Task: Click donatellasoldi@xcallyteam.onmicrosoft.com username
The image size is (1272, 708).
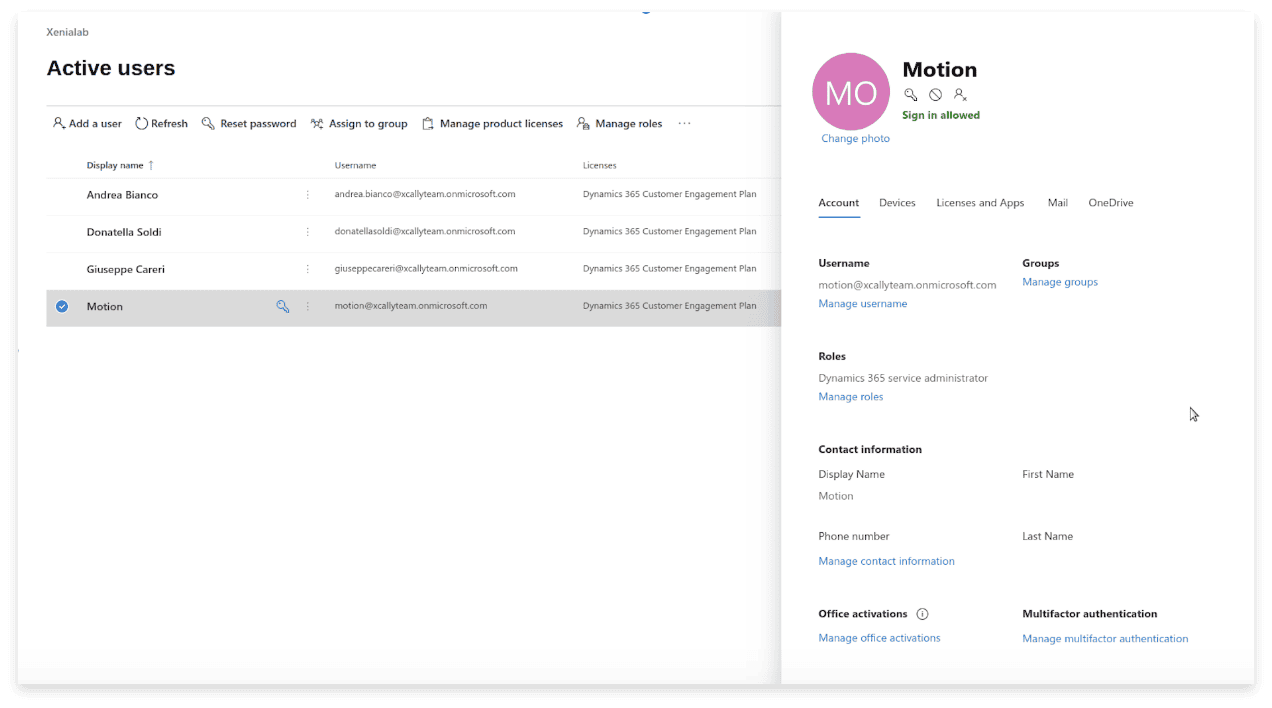Action: (x=425, y=231)
